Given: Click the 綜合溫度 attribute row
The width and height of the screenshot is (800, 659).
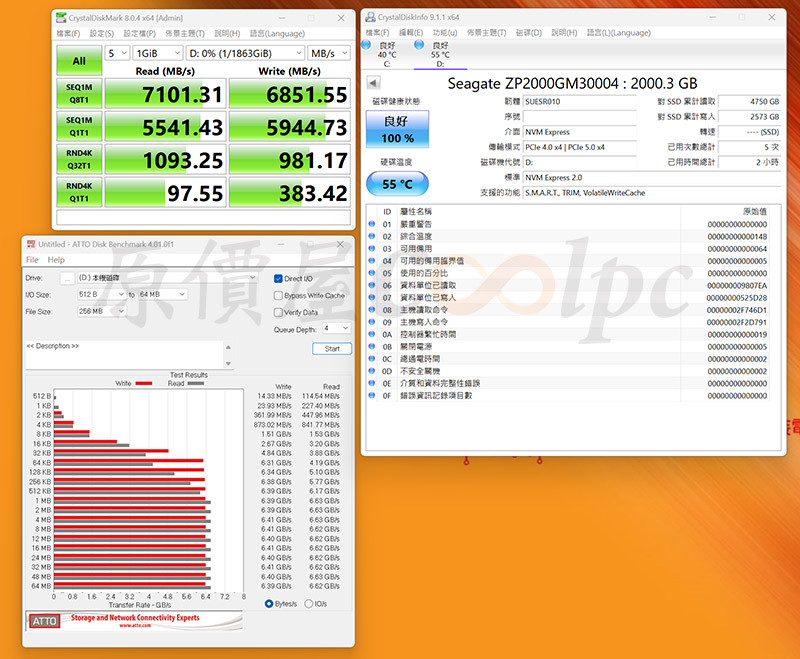Looking at the screenshot, I should click(568, 236).
